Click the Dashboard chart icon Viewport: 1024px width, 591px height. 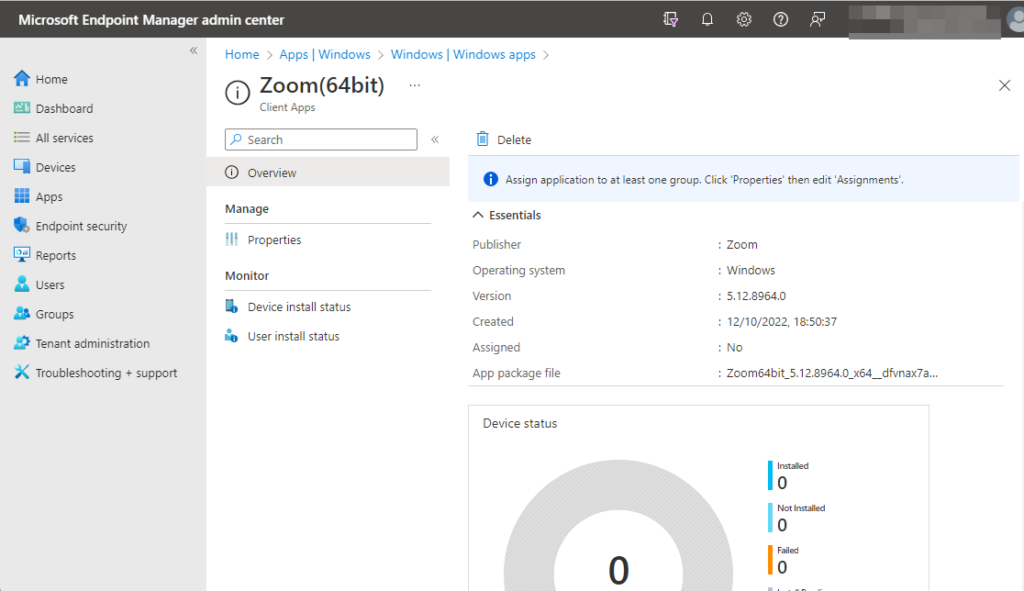(x=22, y=108)
